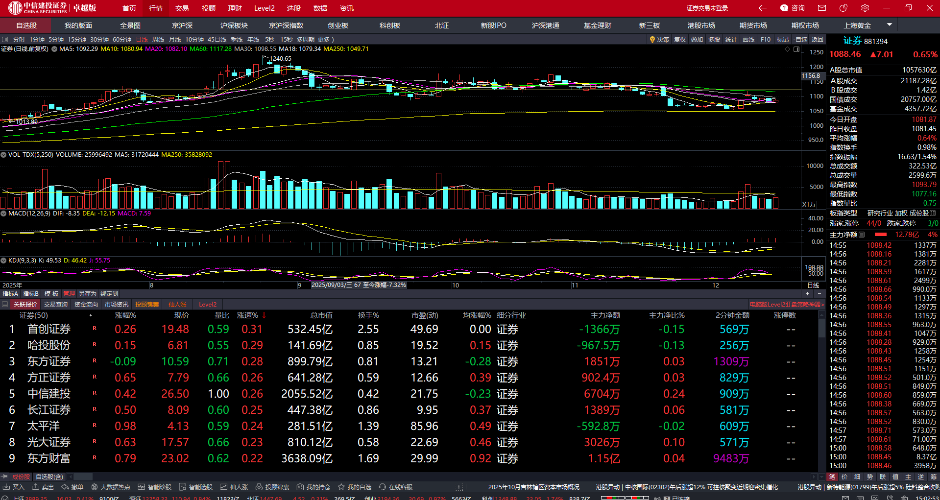Viewport: 940px width, 500px height.
Task: Expand the 证券(50) header dropdown triangle
Action: [x=91, y=315]
